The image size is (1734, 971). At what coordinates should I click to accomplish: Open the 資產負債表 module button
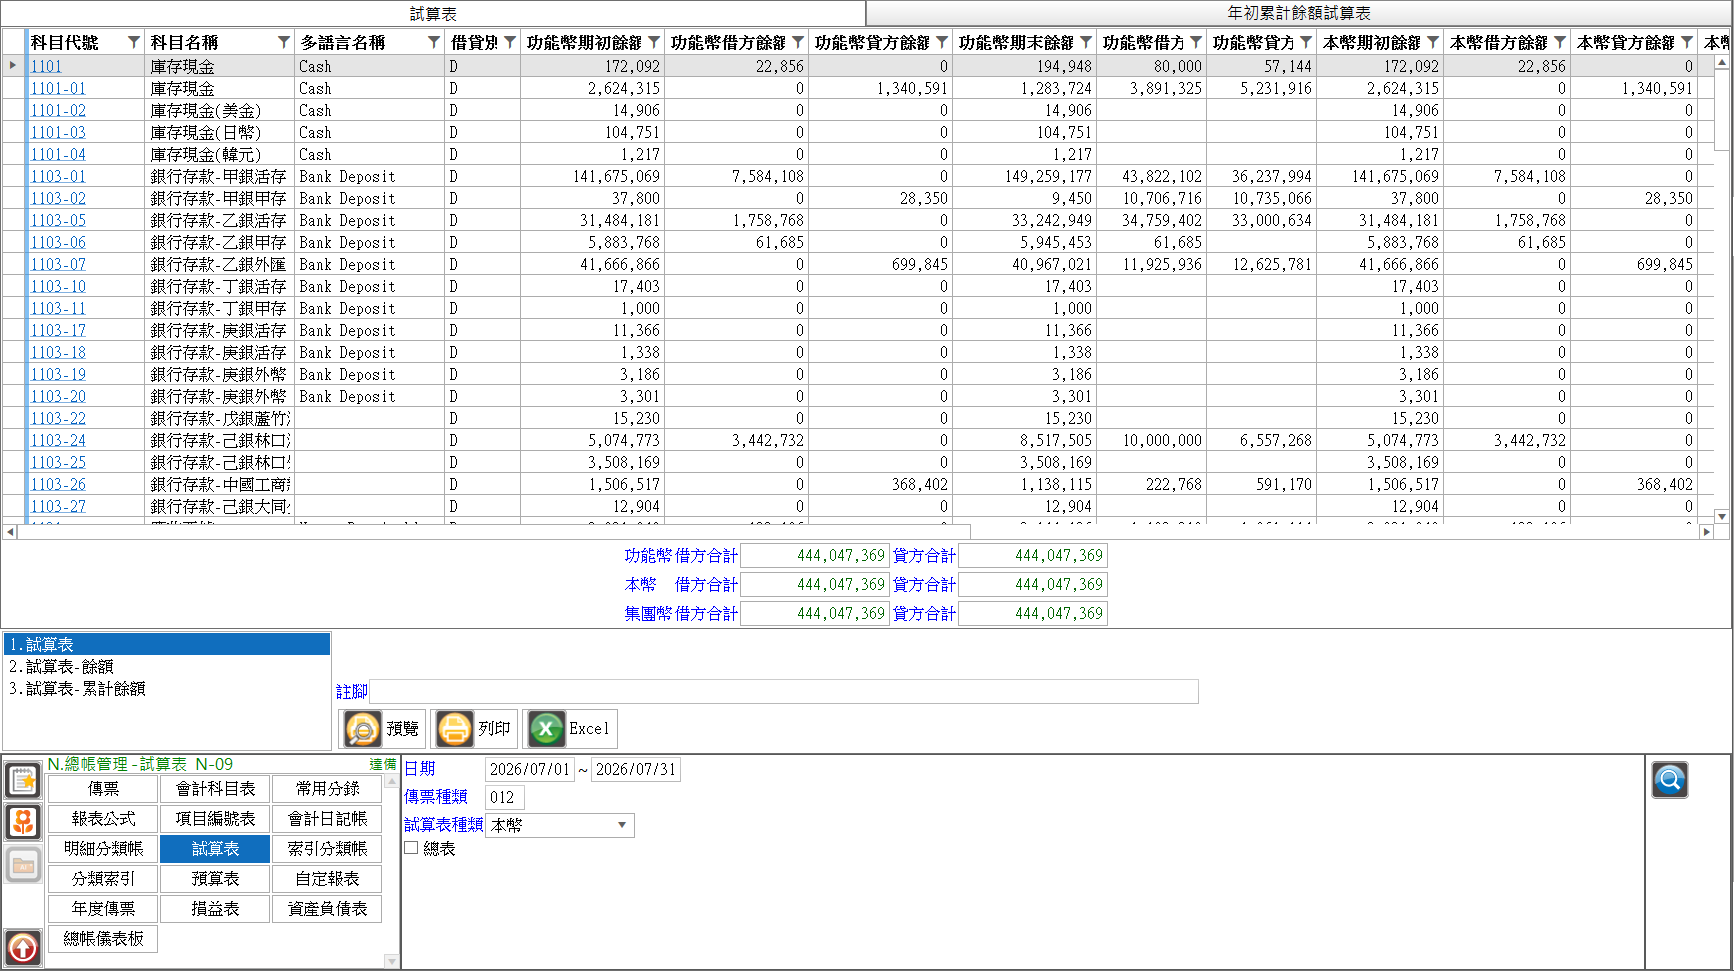327,909
